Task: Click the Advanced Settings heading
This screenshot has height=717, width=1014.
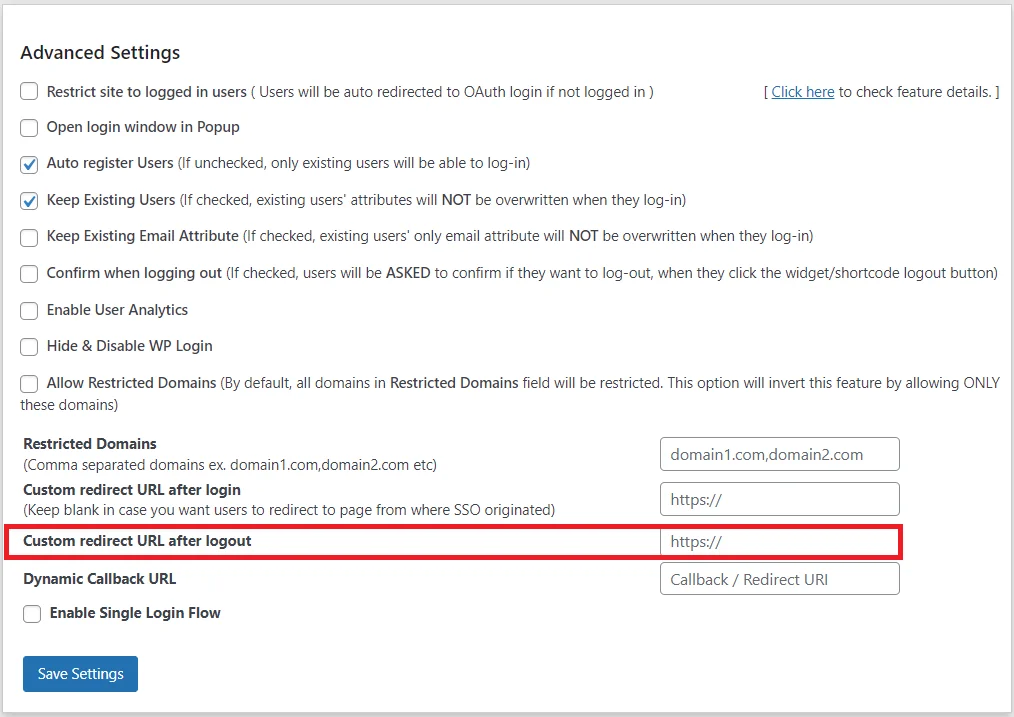Action: (100, 52)
